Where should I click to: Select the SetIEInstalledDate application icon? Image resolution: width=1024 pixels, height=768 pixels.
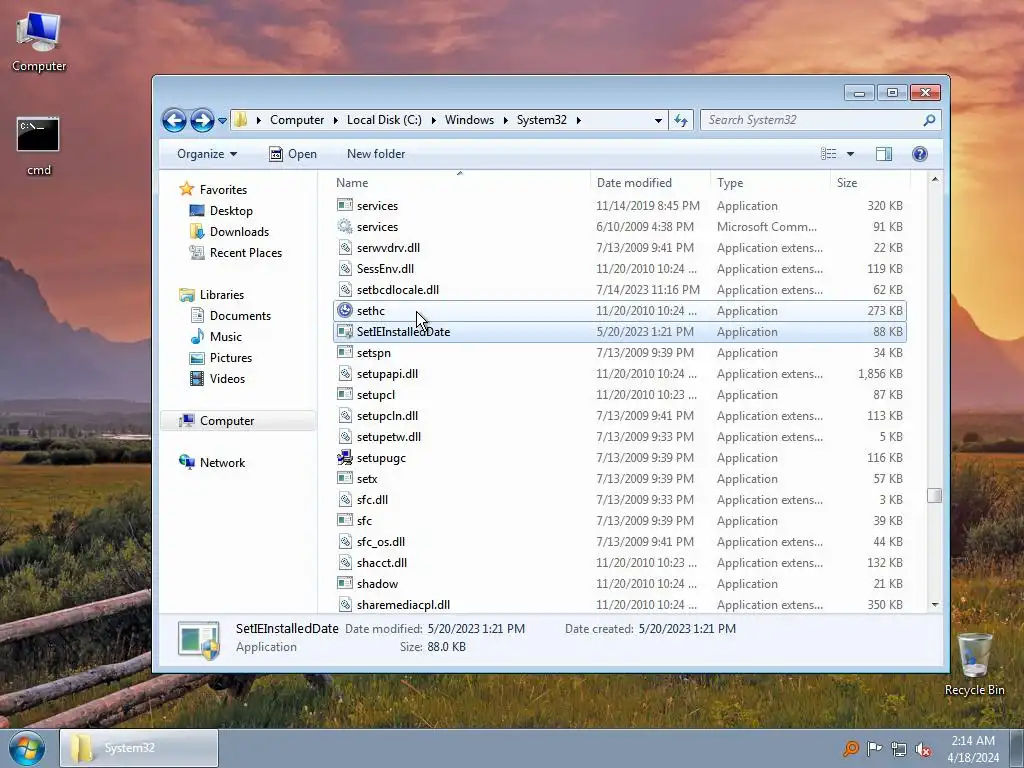tap(345, 332)
